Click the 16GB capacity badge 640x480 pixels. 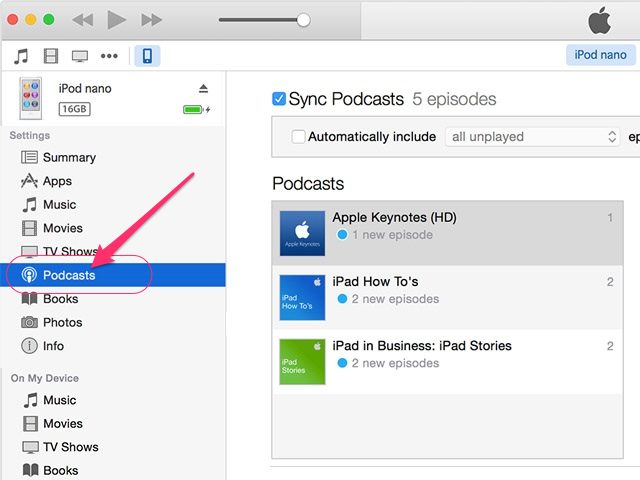(75, 109)
